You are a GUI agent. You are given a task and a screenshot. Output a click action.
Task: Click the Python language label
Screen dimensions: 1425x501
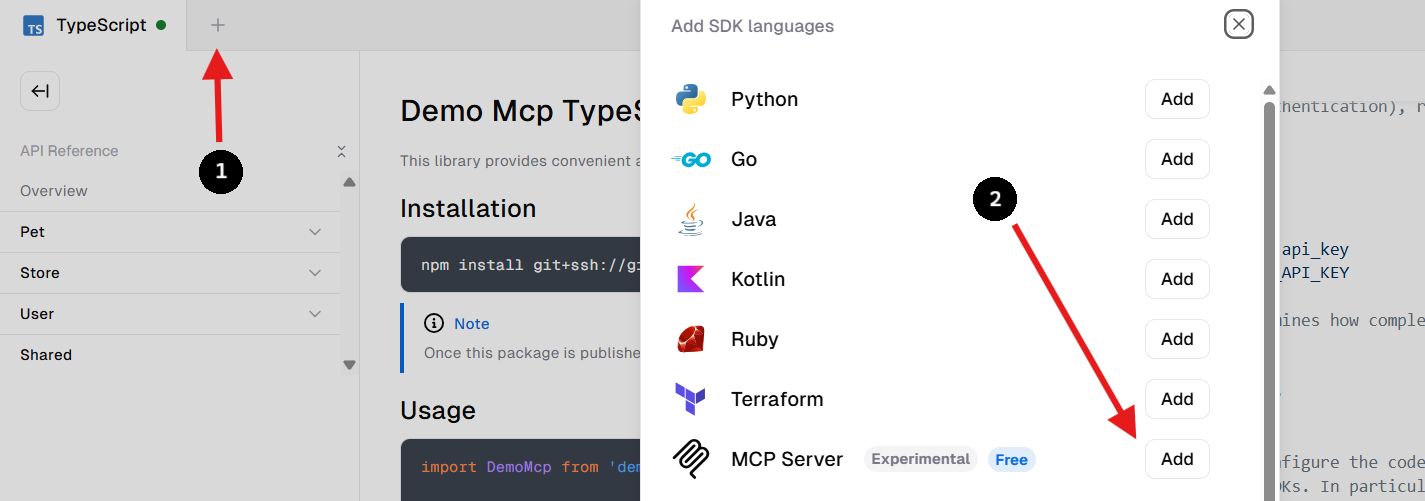[764, 99]
